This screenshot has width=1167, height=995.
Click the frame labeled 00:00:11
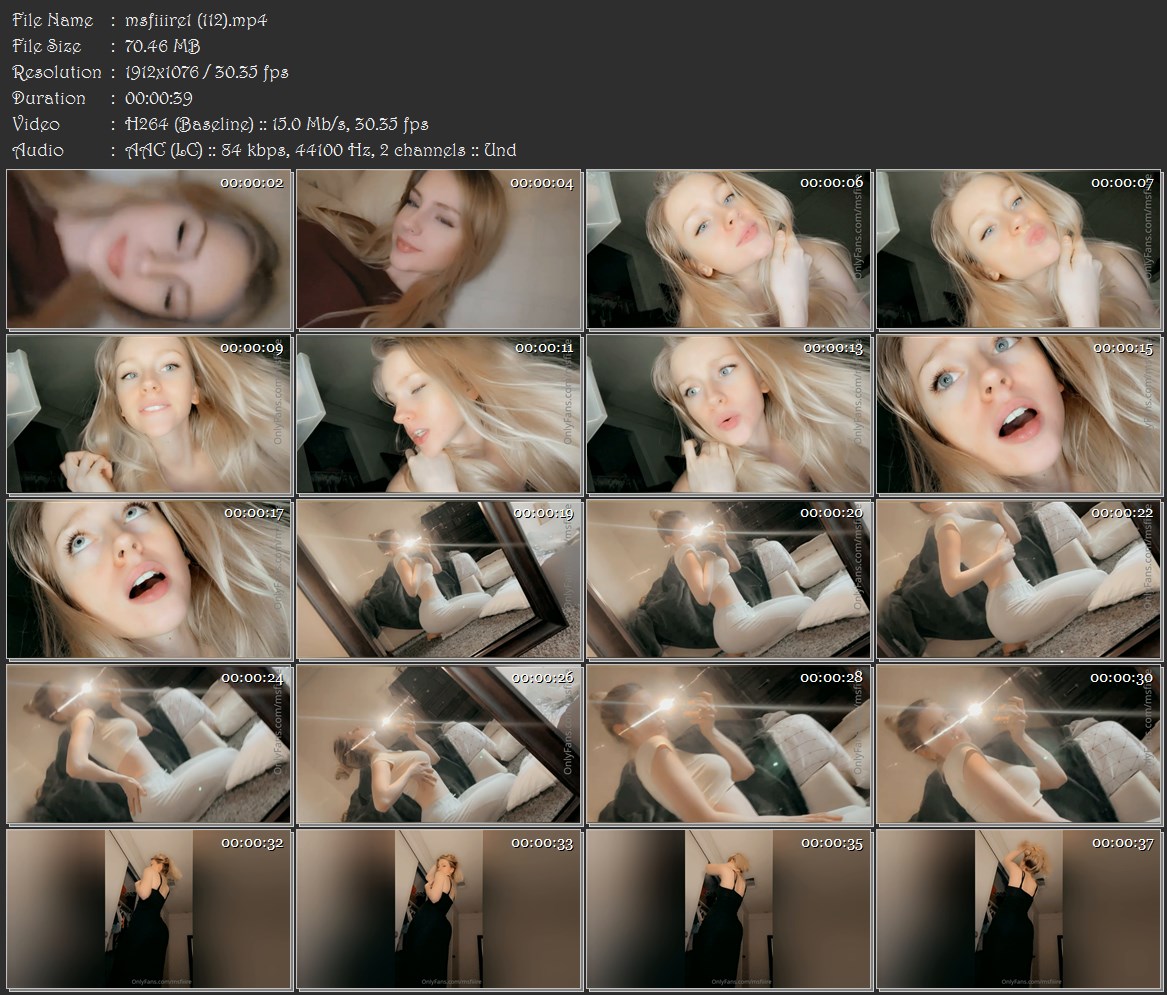click(439, 414)
